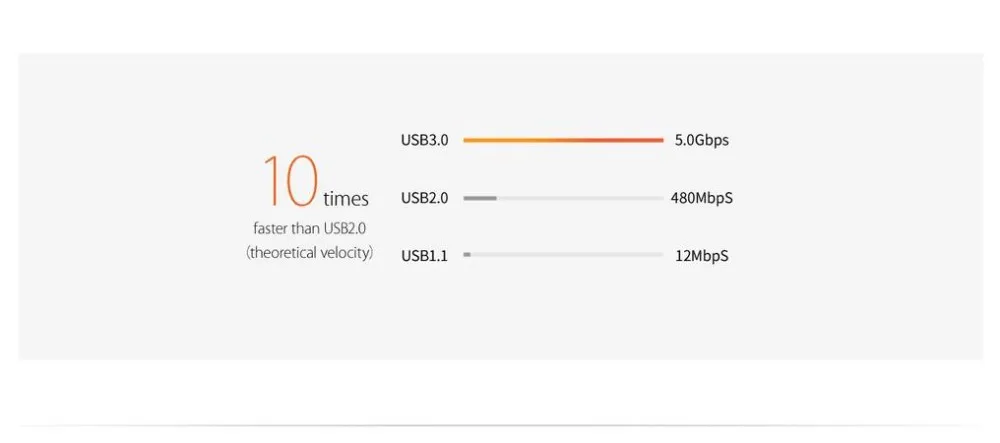The width and height of the screenshot is (1000, 443).
Task: Select the 12MbpS speed value
Action: pos(702,256)
